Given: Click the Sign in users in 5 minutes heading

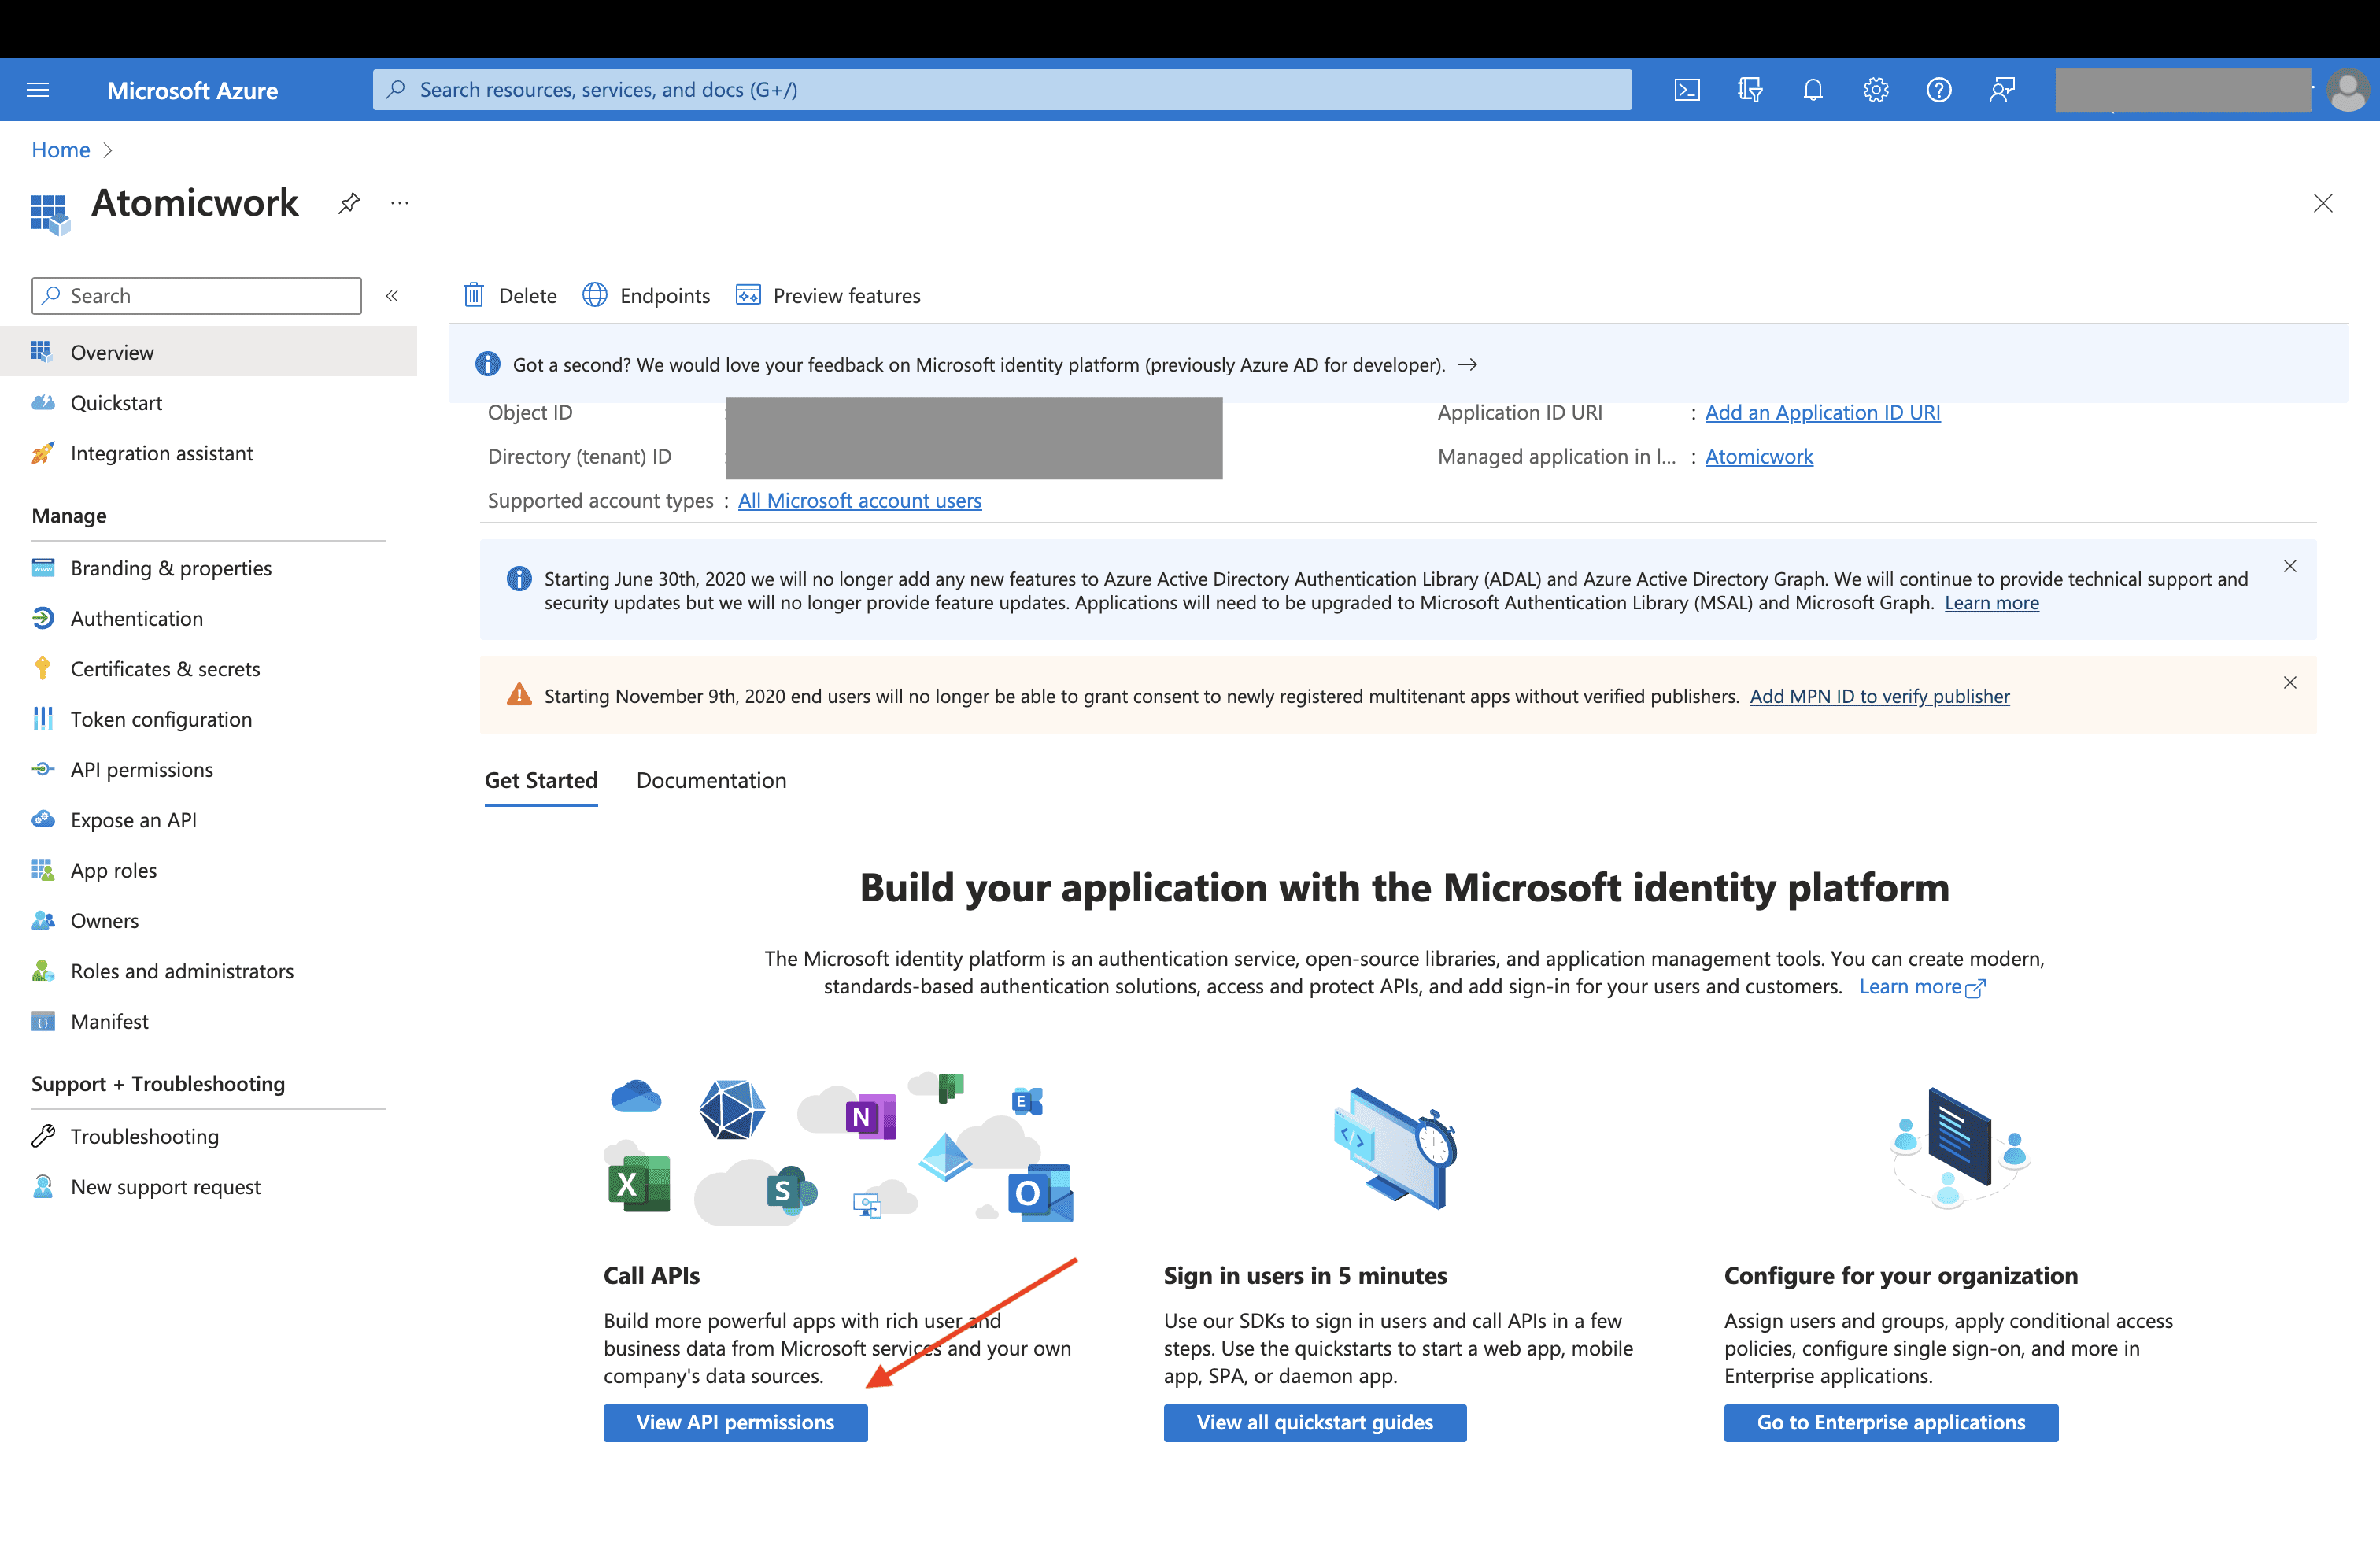Looking at the screenshot, I should coord(1305,1275).
